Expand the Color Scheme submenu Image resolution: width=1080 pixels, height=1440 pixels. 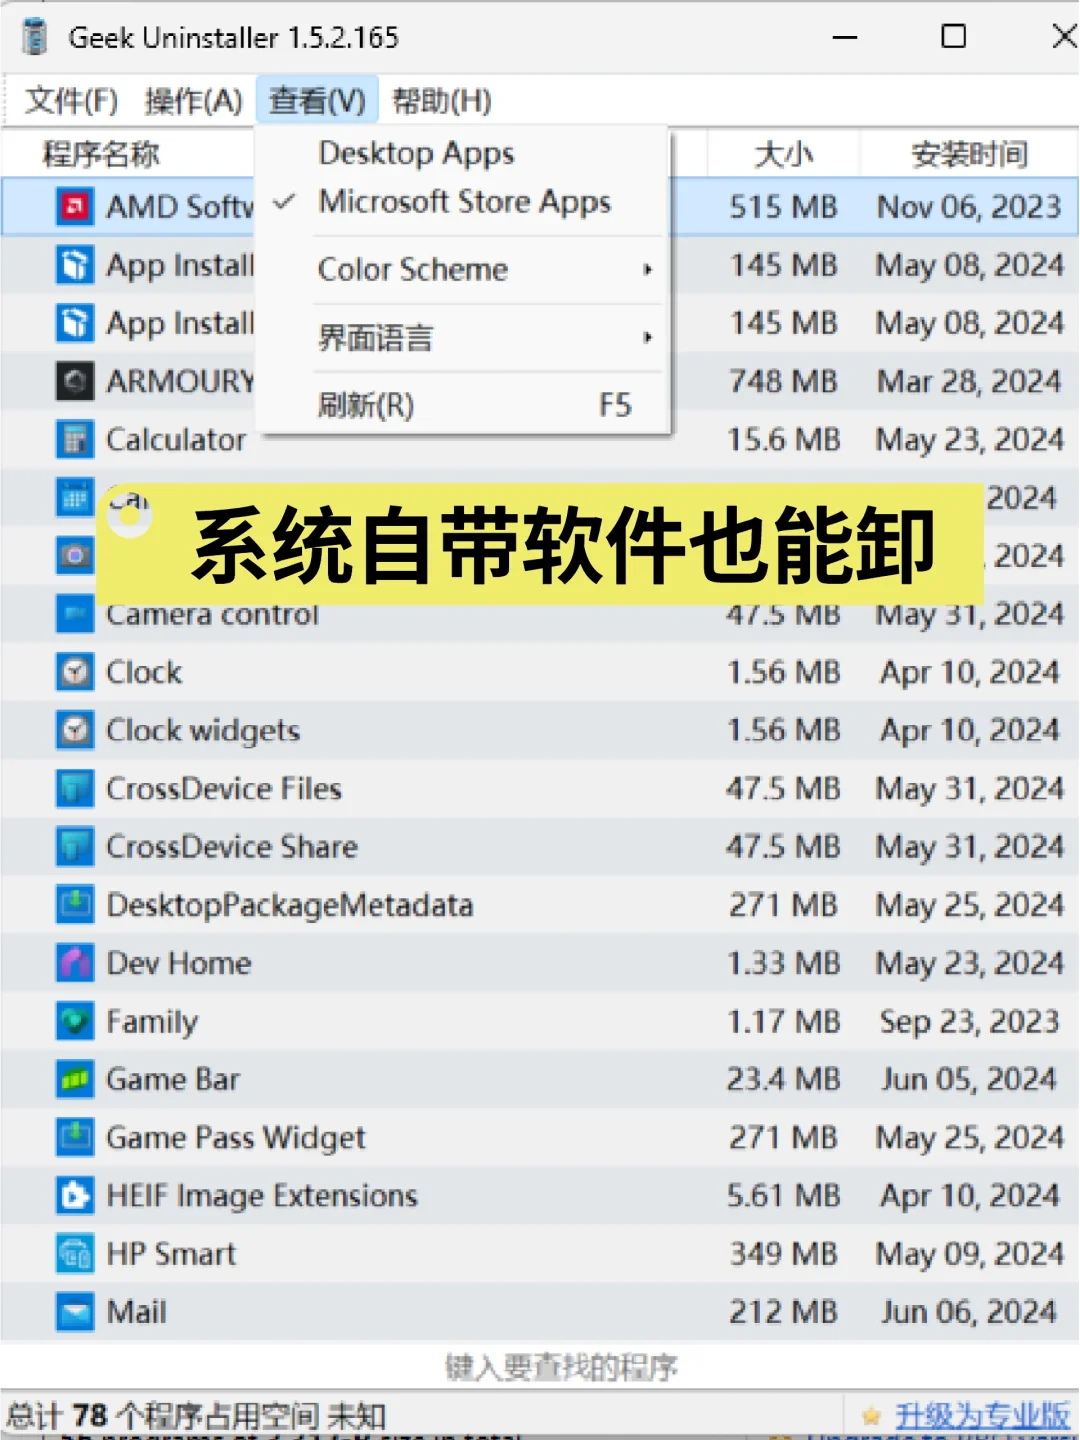click(411, 269)
